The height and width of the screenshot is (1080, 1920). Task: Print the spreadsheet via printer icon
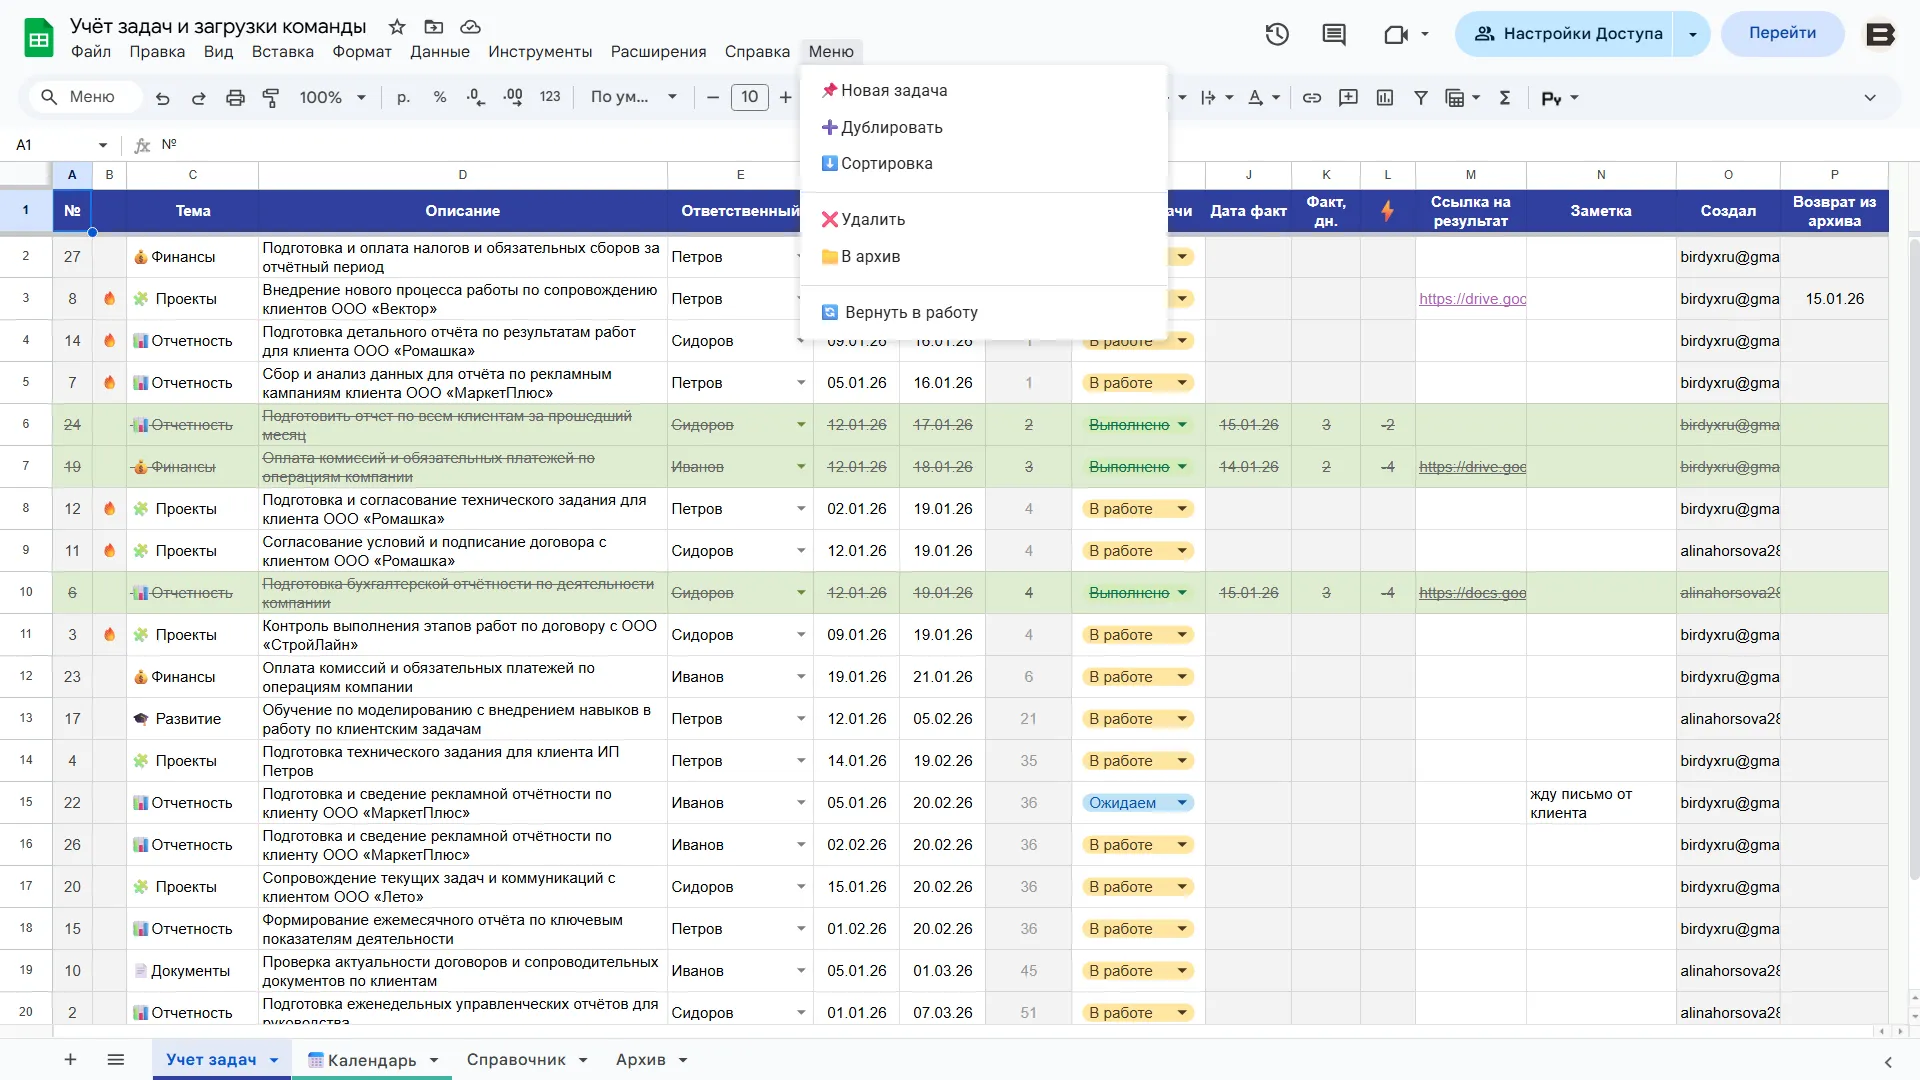[235, 97]
